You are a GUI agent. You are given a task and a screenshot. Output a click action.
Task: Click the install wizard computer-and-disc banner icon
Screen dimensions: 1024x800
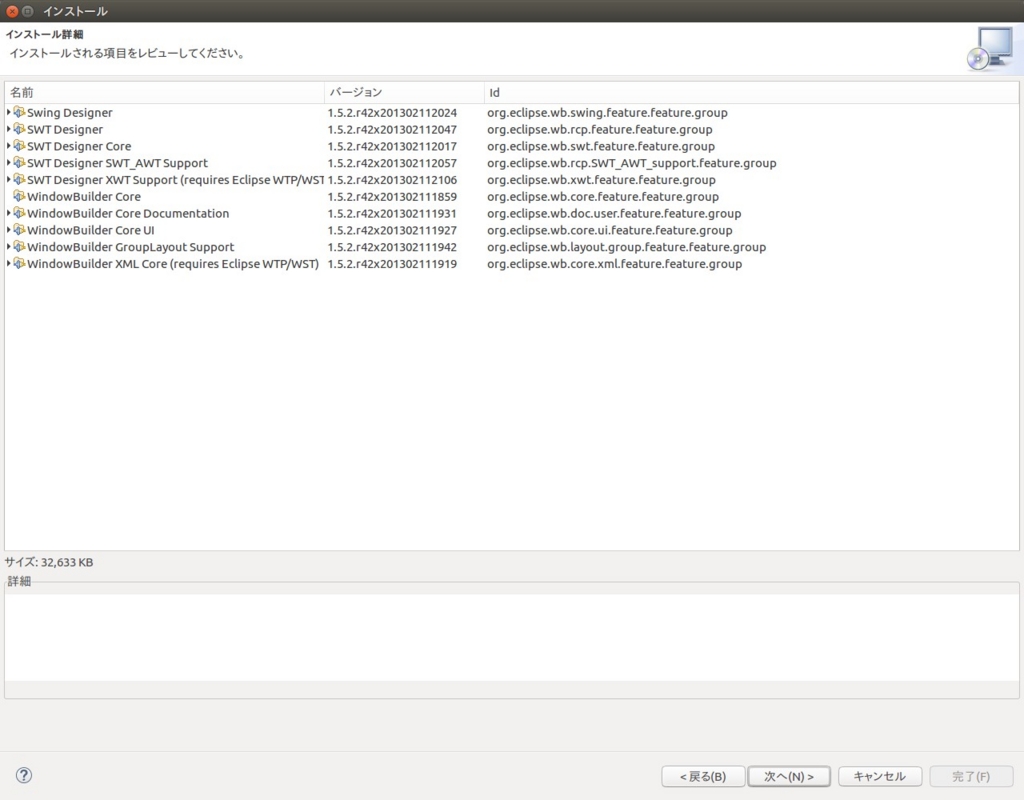coord(990,48)
